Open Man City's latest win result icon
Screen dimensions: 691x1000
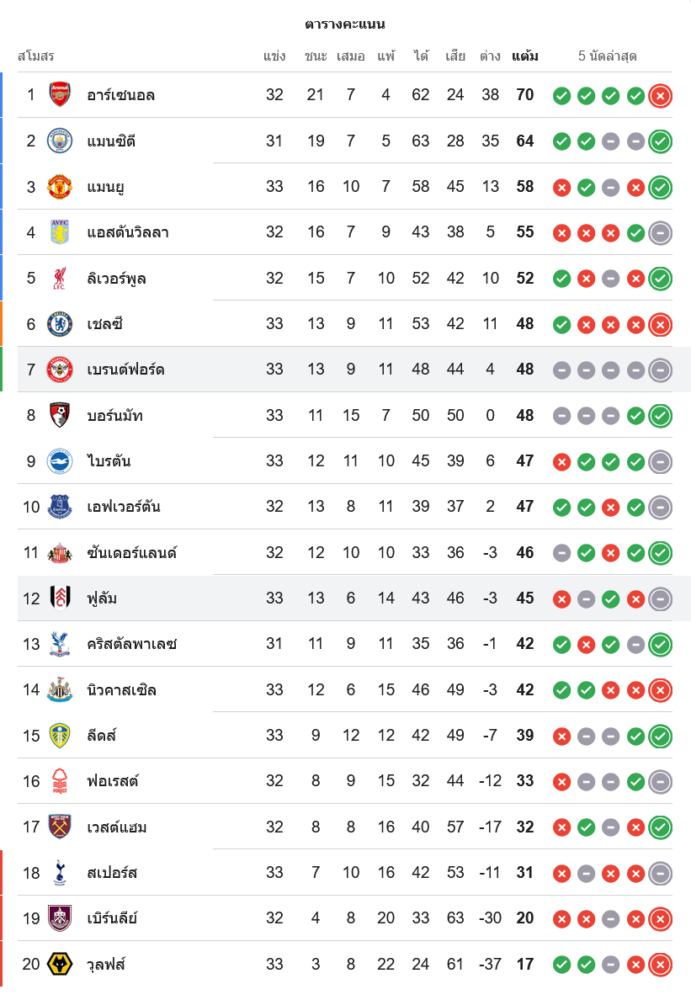click(x=660, y=141)
